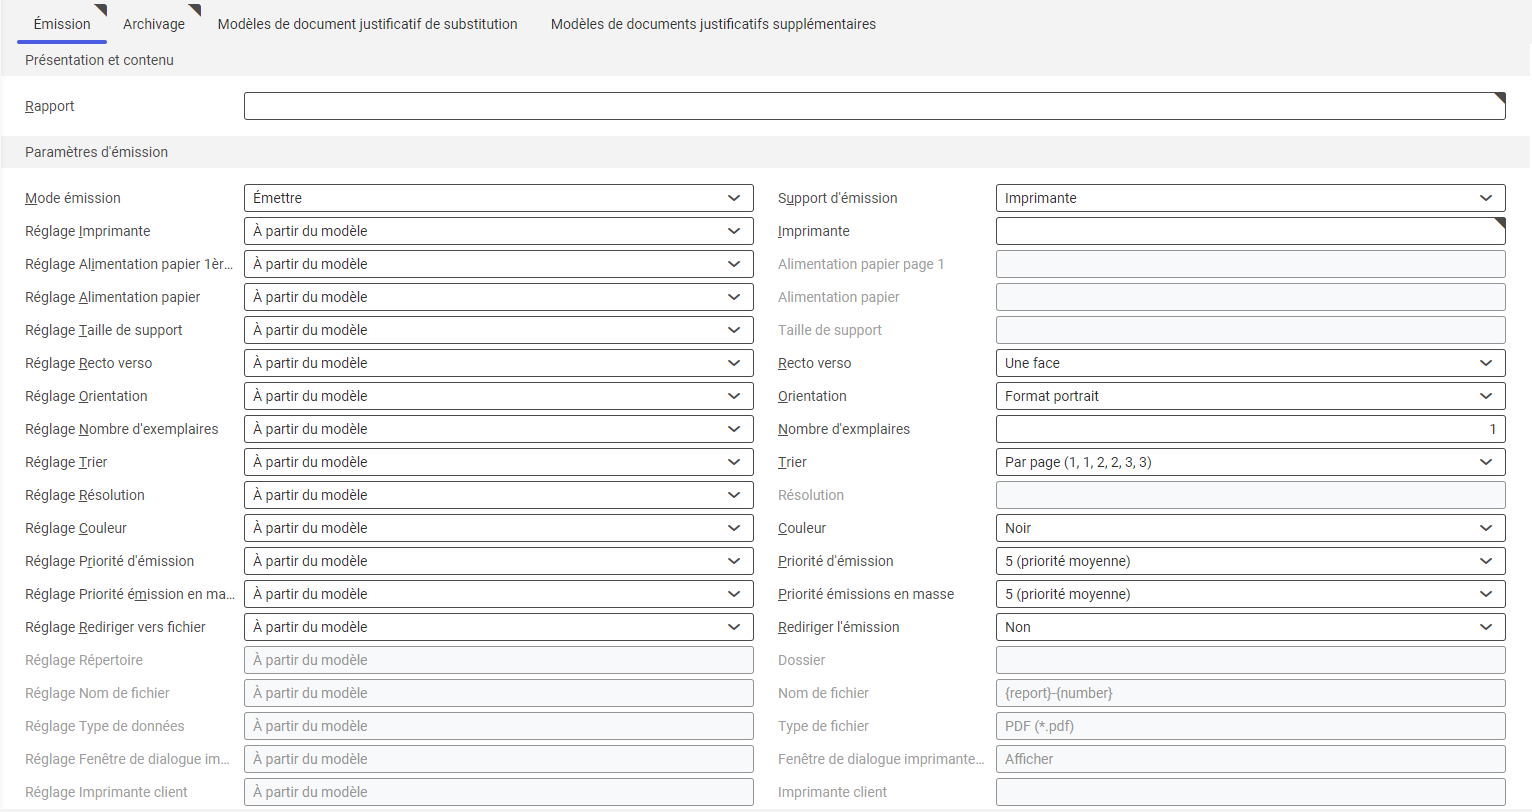Expand the Réglage Taille de support dropdown
Screen dimensions: 1532x812
pyautogui.click(x=499, y=330)
